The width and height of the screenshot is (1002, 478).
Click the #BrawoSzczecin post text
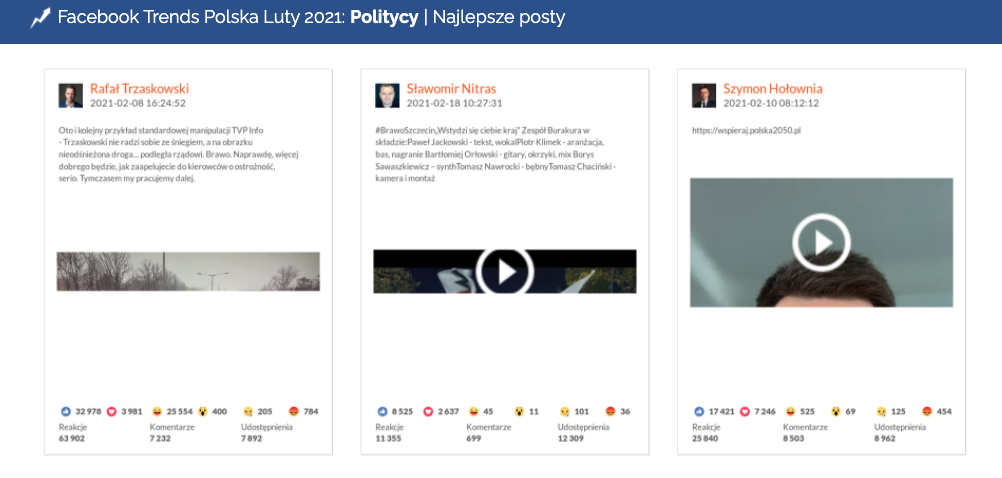pyautogui.click(x=494, y=151)
